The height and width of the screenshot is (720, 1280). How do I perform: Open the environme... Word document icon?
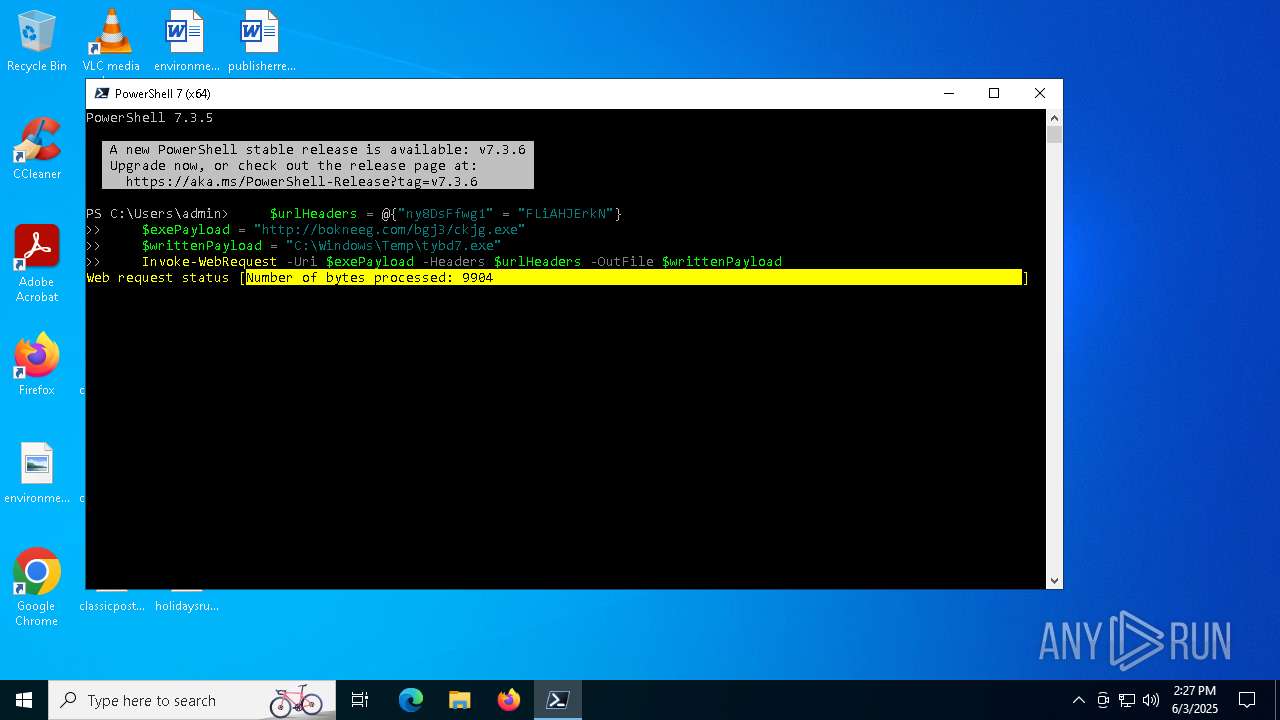(x=186, y=41)
